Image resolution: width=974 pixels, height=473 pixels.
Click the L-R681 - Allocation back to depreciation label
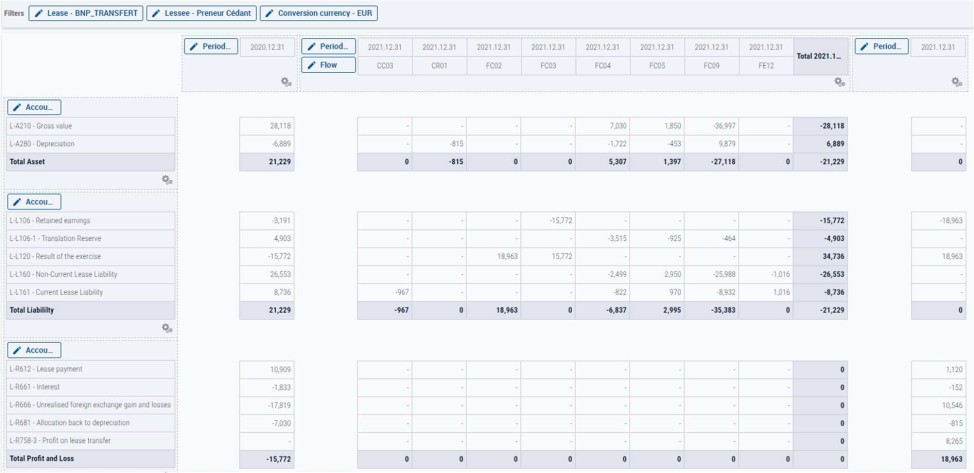tap(91, 423)
